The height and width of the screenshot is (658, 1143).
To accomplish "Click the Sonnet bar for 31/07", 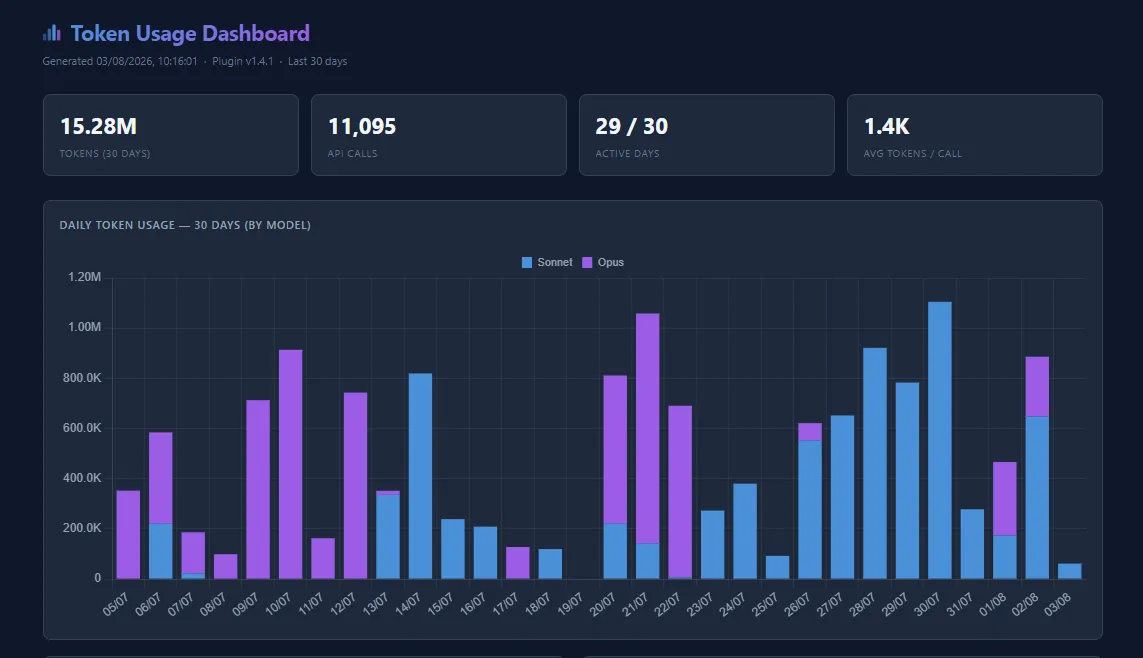I will [x=972, y=544].
